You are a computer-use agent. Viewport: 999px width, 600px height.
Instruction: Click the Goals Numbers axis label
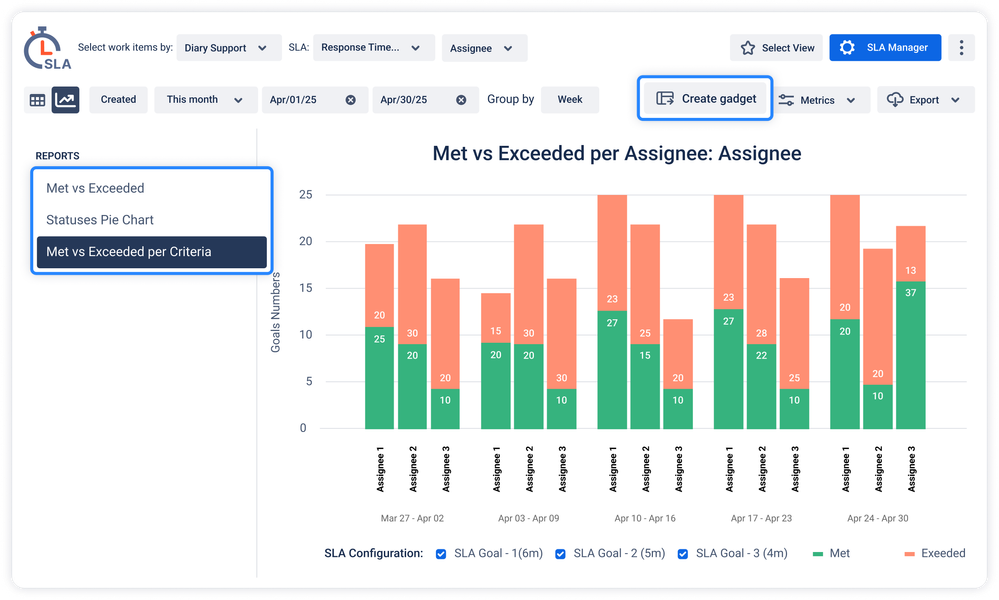click(x=275, y=312)
